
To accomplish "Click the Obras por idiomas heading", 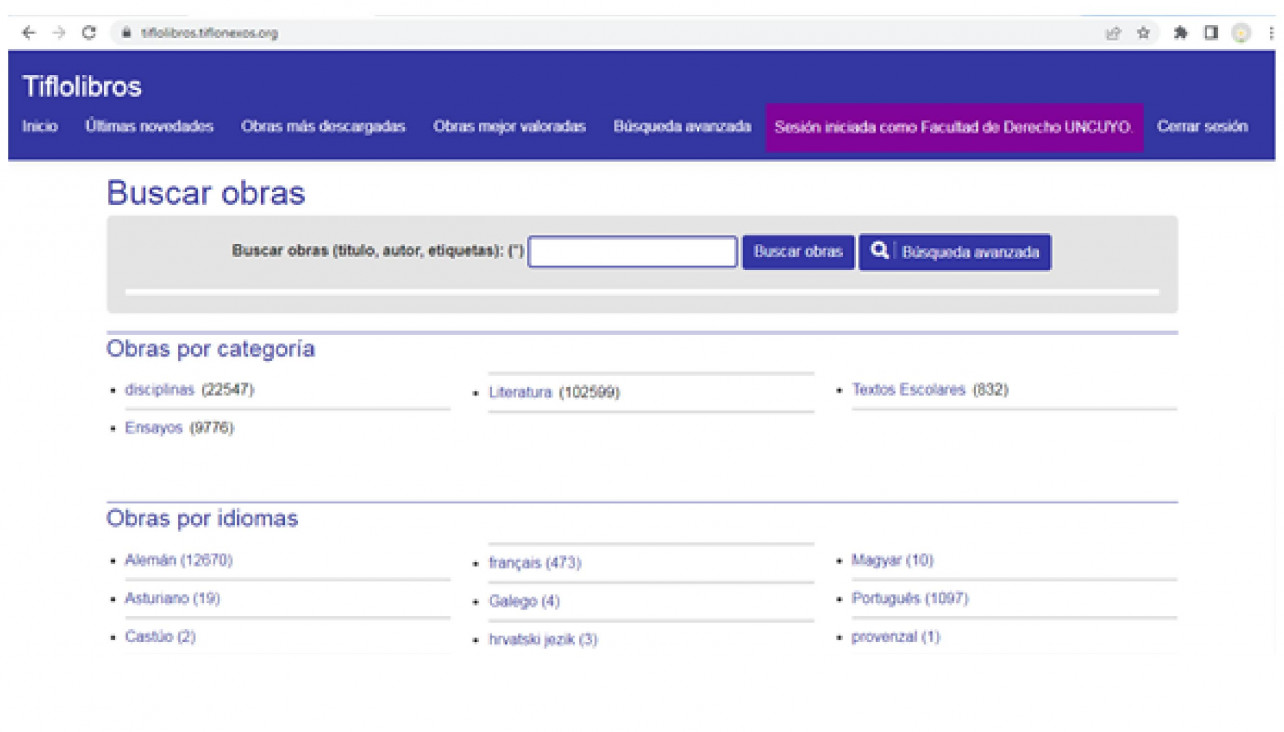I will point(202,519).
